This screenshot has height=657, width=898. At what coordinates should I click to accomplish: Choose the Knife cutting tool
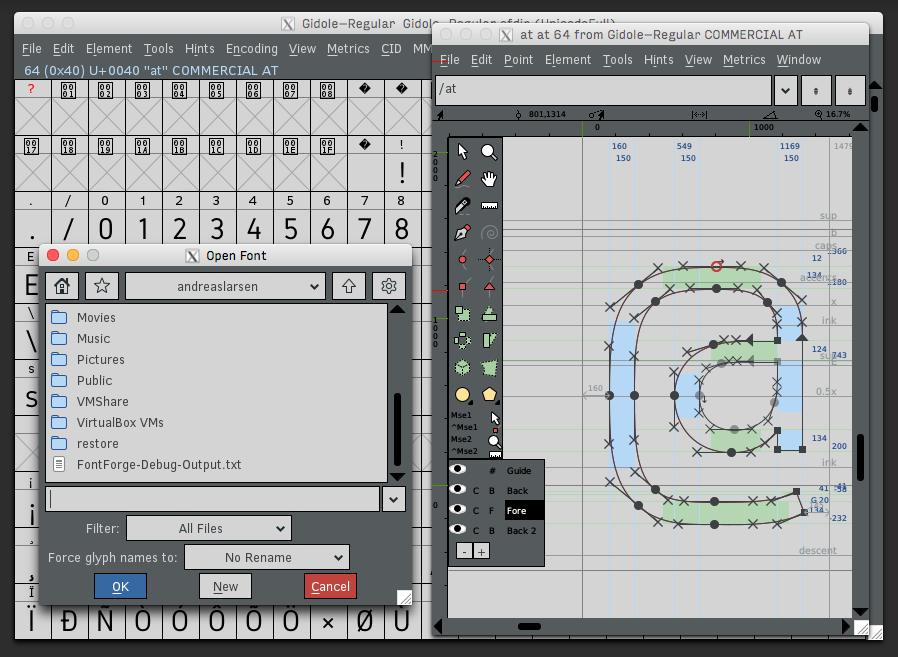coord(462,206)
